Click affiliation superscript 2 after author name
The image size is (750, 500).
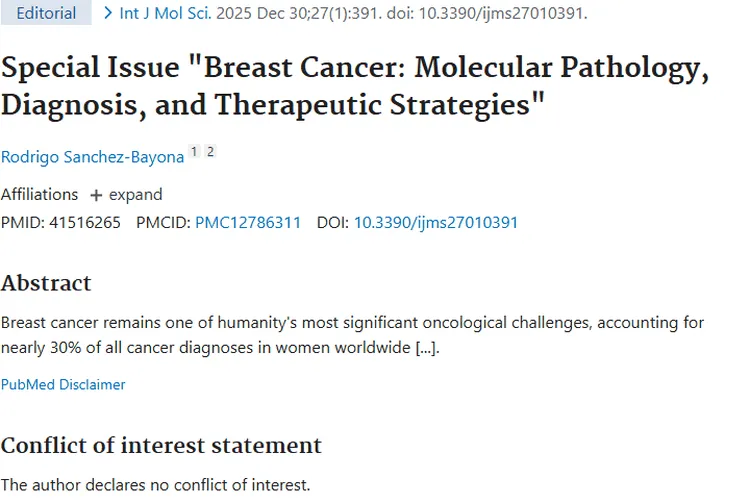pyautogui.click(x=210, y=152)
